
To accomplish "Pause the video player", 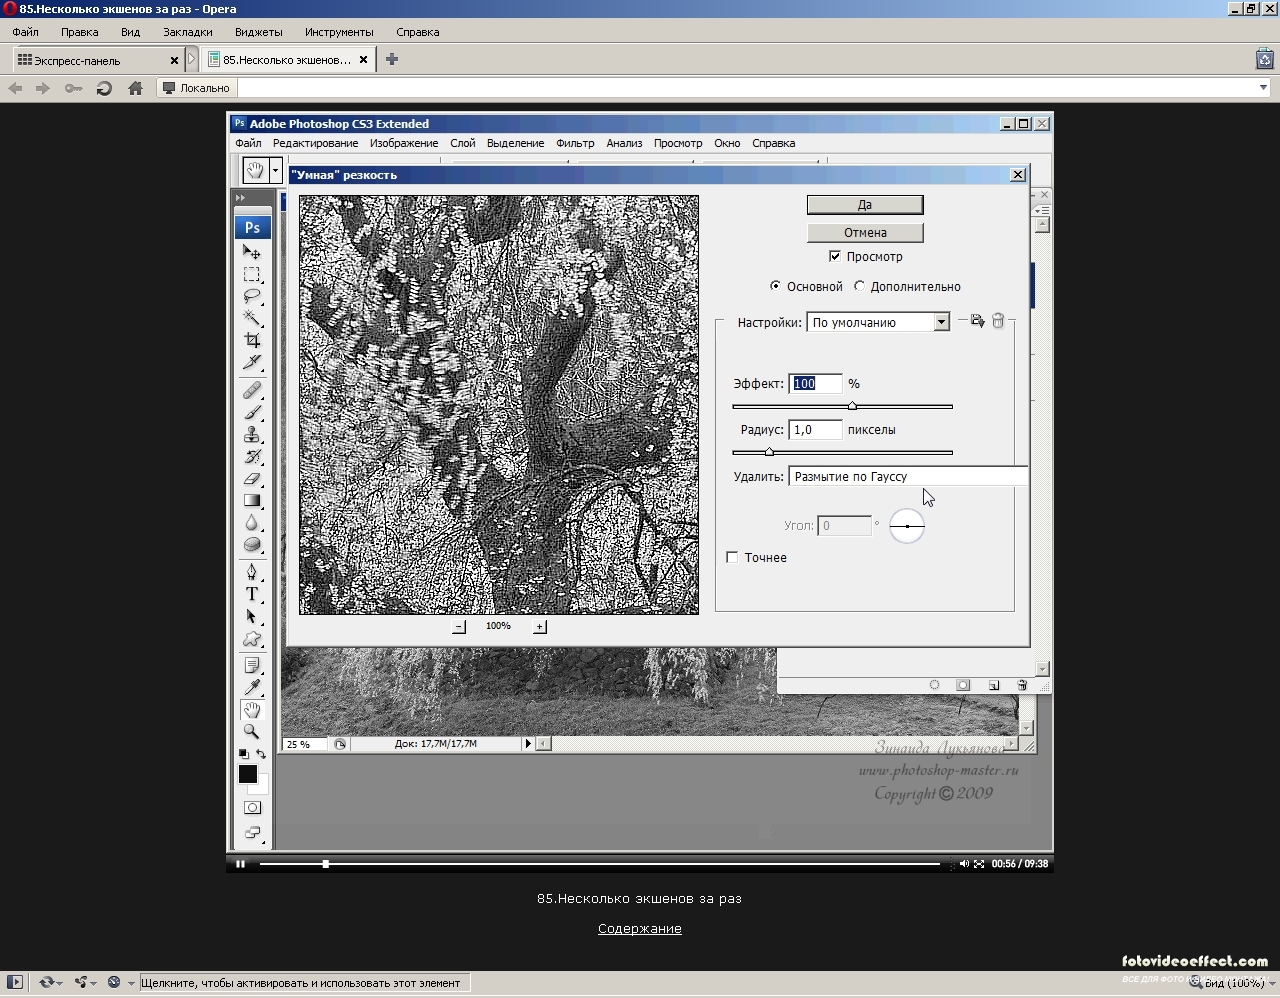I will click(x=240, y=864).
